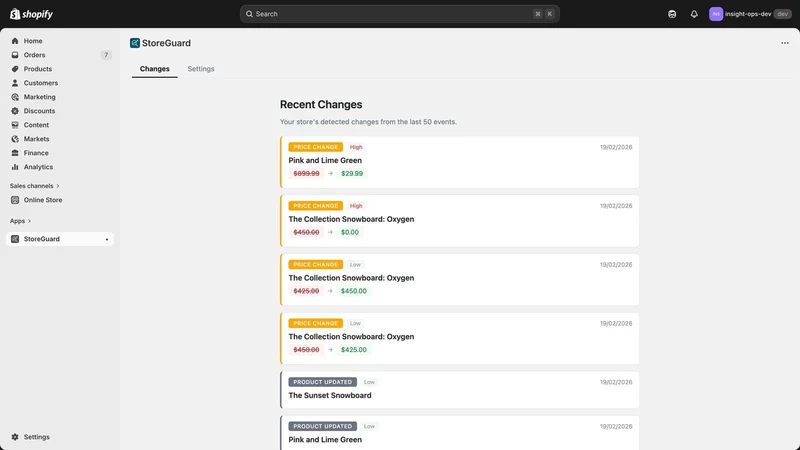
Task: Click date 19/02/2026 on Sunset Snowboard card
Action: [x=616, y=382]
